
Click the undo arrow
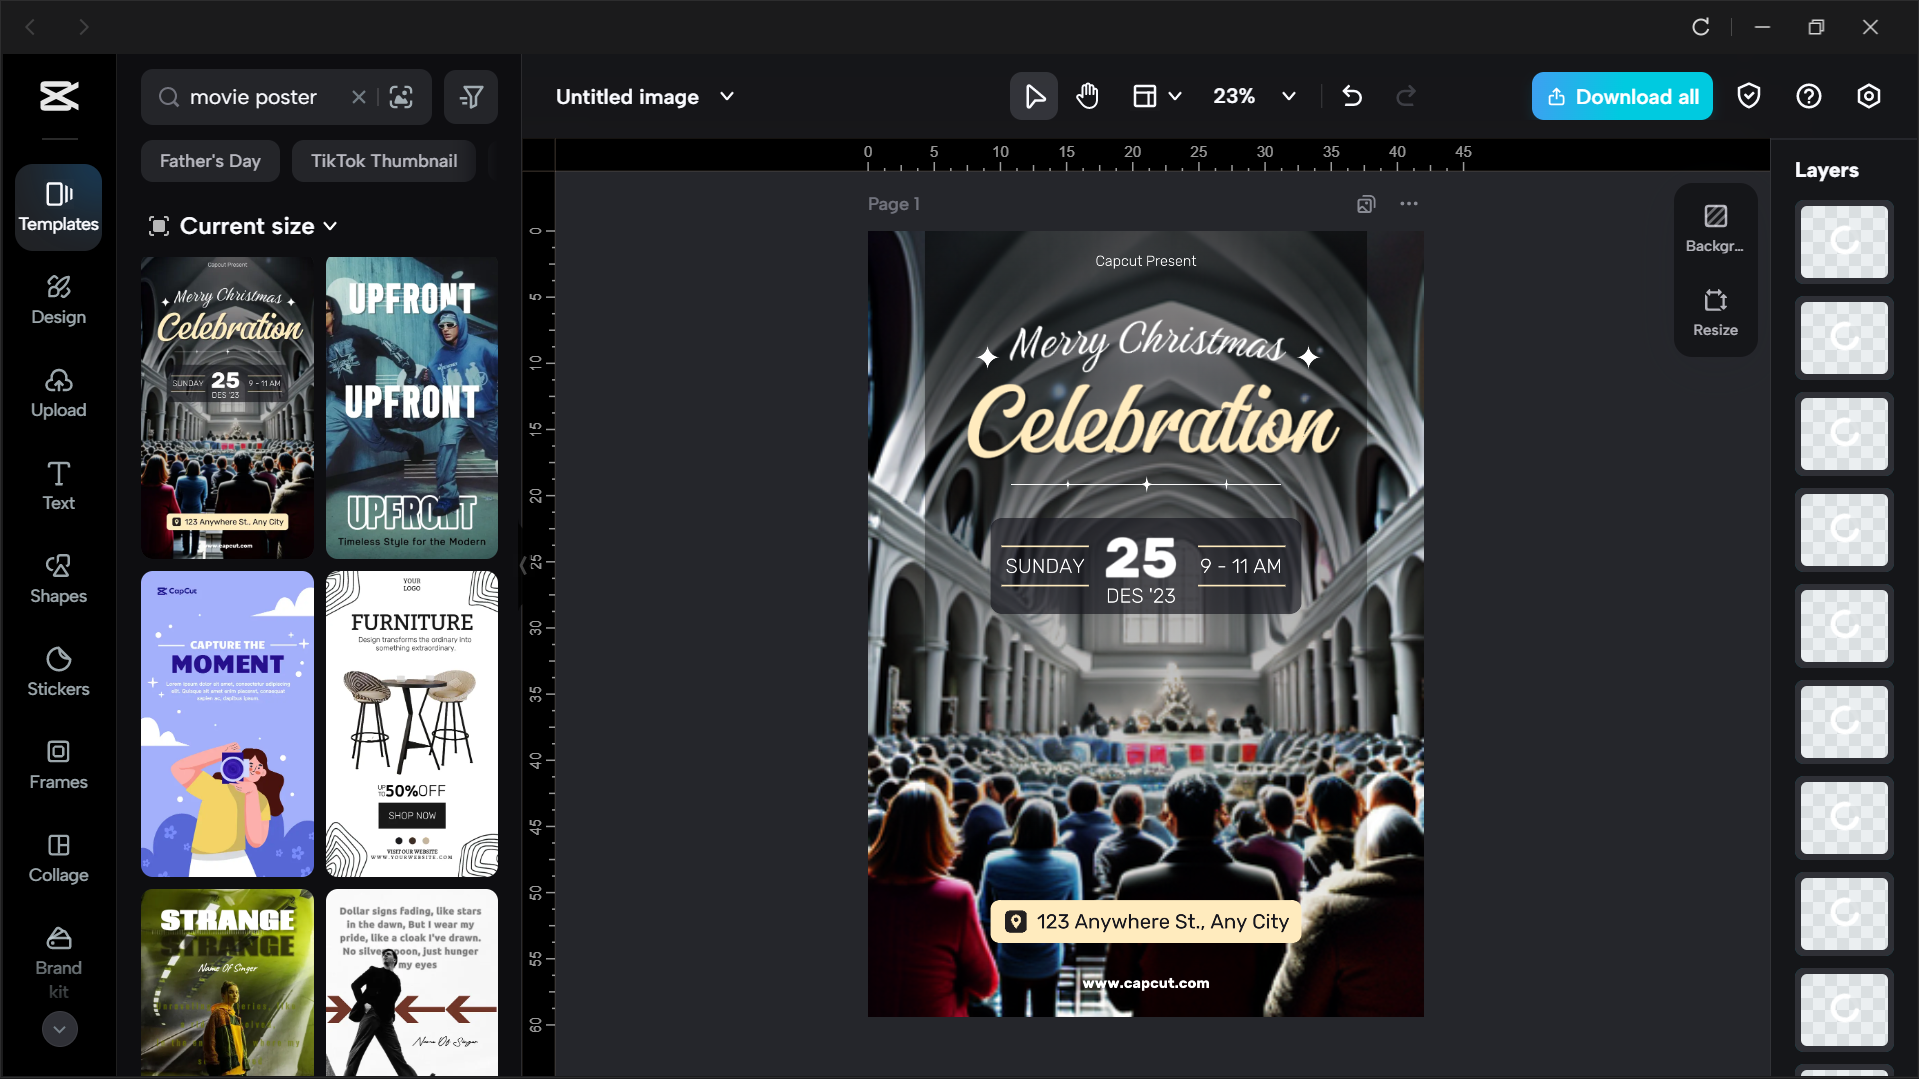pyautogui.click(x=1351, y=96)
